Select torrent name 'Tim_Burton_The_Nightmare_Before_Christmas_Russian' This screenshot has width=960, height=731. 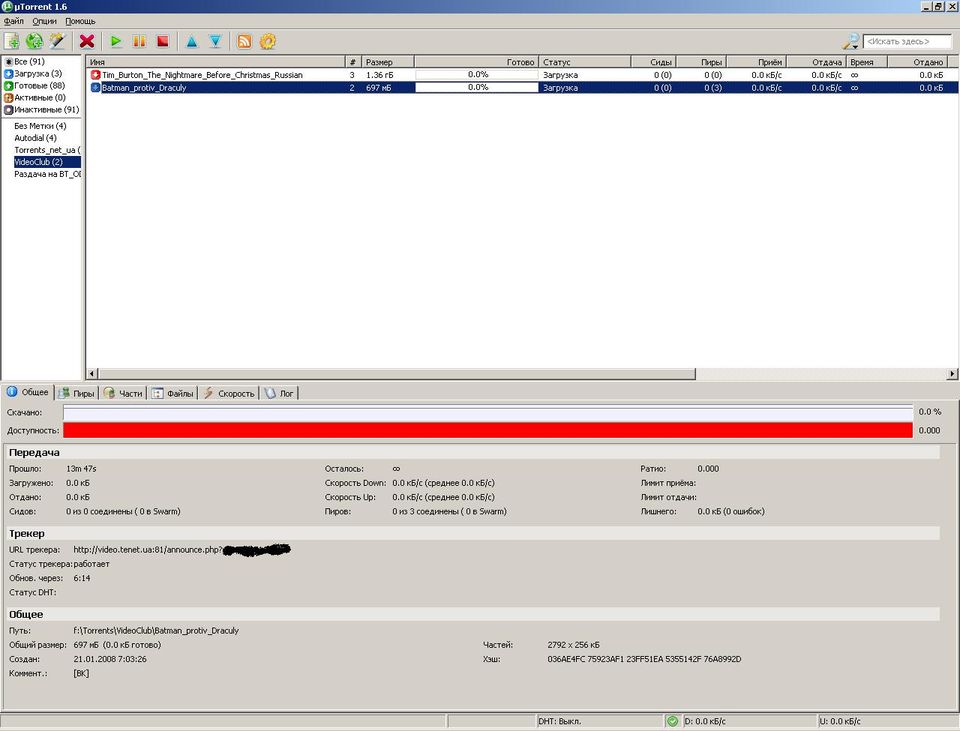pos(202,75)
